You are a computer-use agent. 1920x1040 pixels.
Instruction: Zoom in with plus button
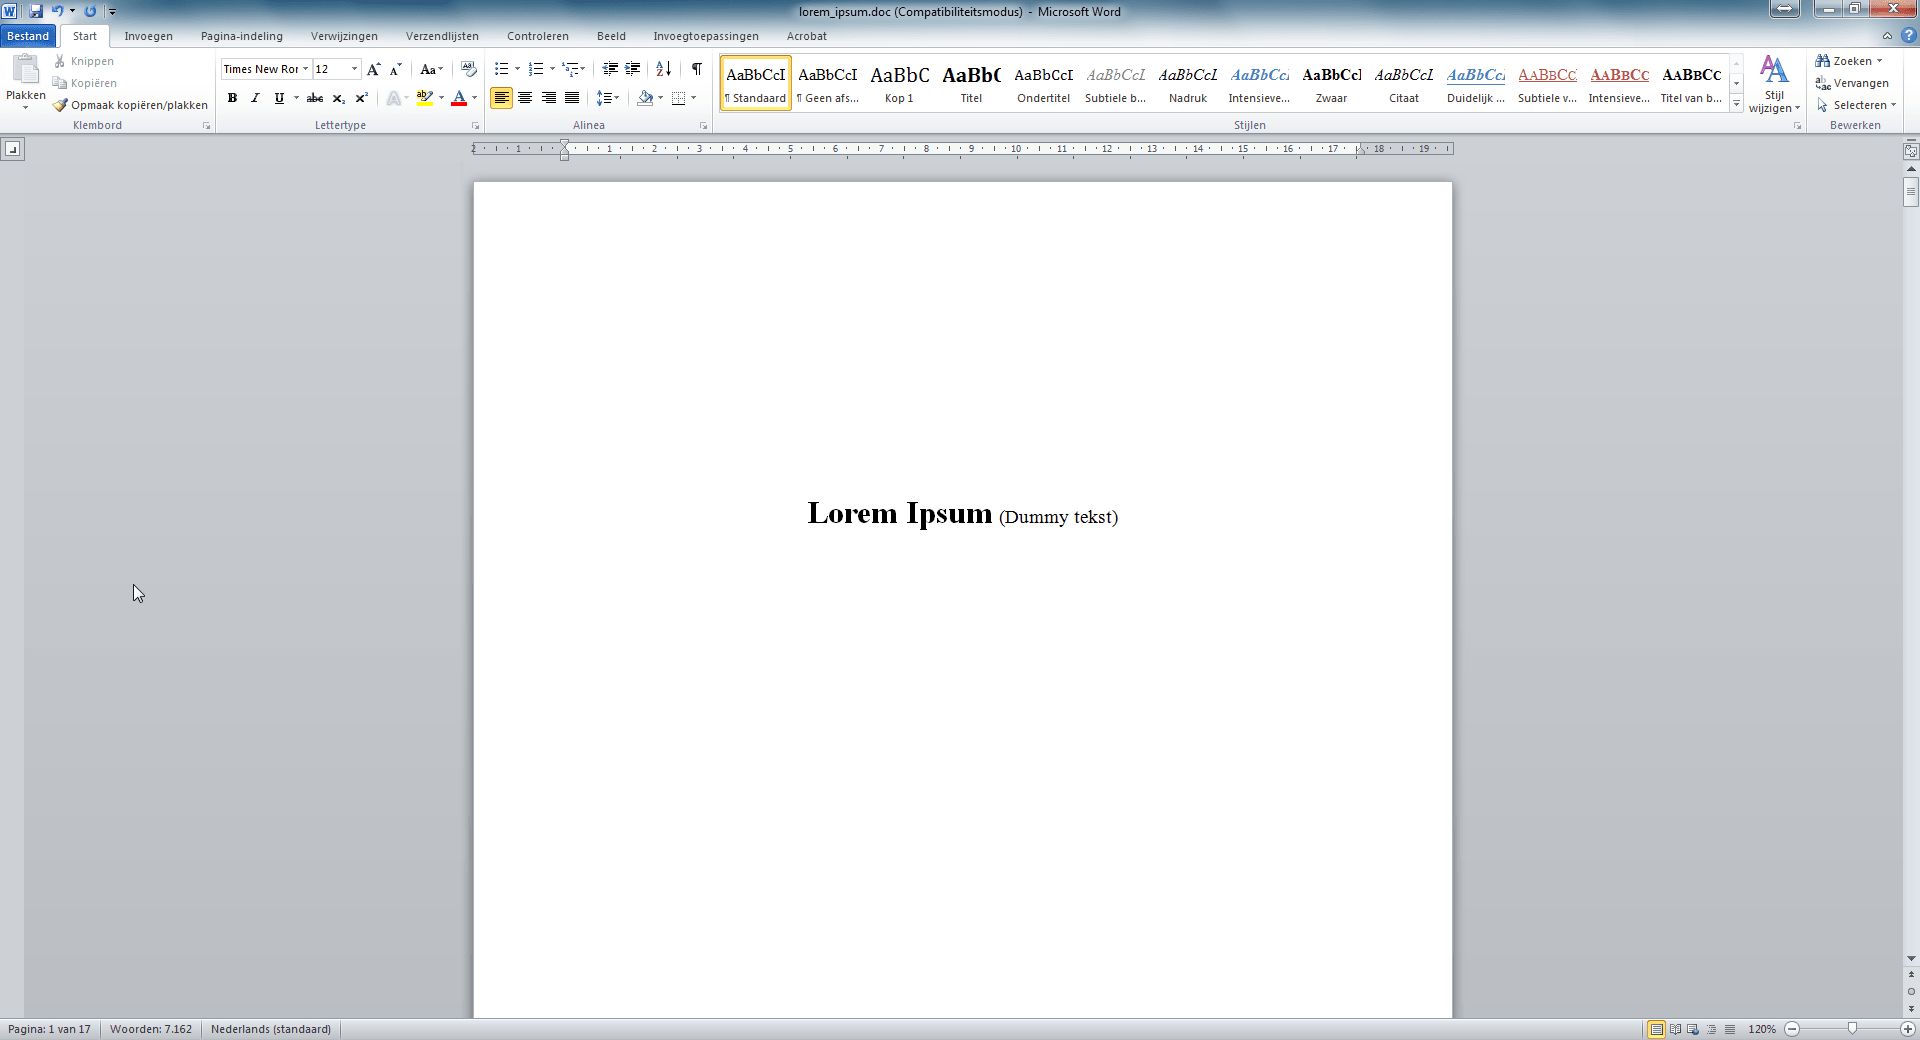1908,1029
